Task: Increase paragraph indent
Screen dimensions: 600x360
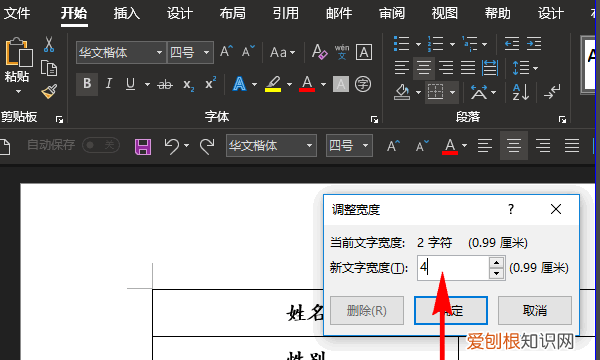Action: coord(534,44)
